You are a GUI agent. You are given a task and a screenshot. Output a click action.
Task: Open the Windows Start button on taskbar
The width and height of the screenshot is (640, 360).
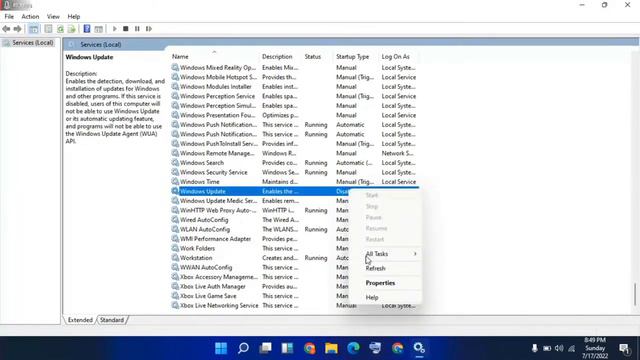[x=221, y=348]
